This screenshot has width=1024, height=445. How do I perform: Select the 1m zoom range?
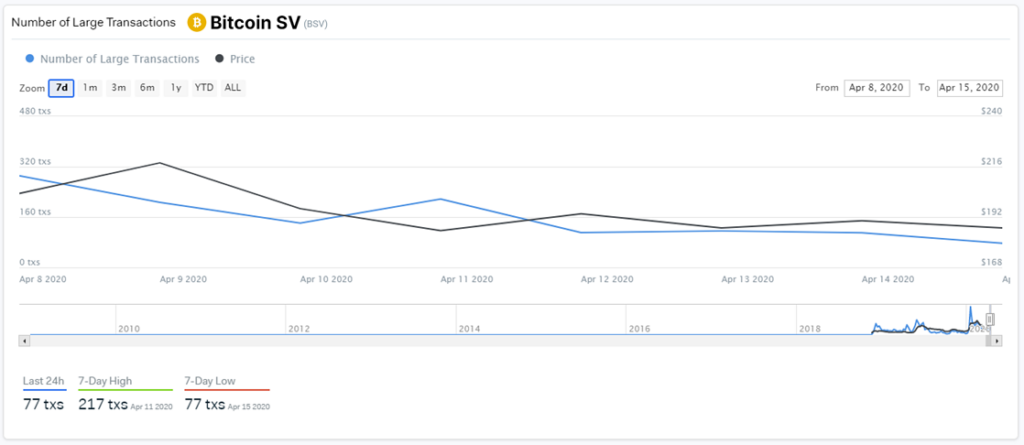click(90, 88)
